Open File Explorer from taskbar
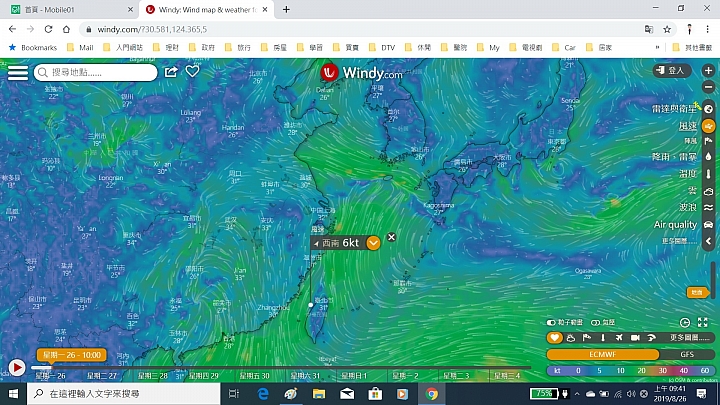The width and height of the screenshot is (720, 405). (319, 394)
